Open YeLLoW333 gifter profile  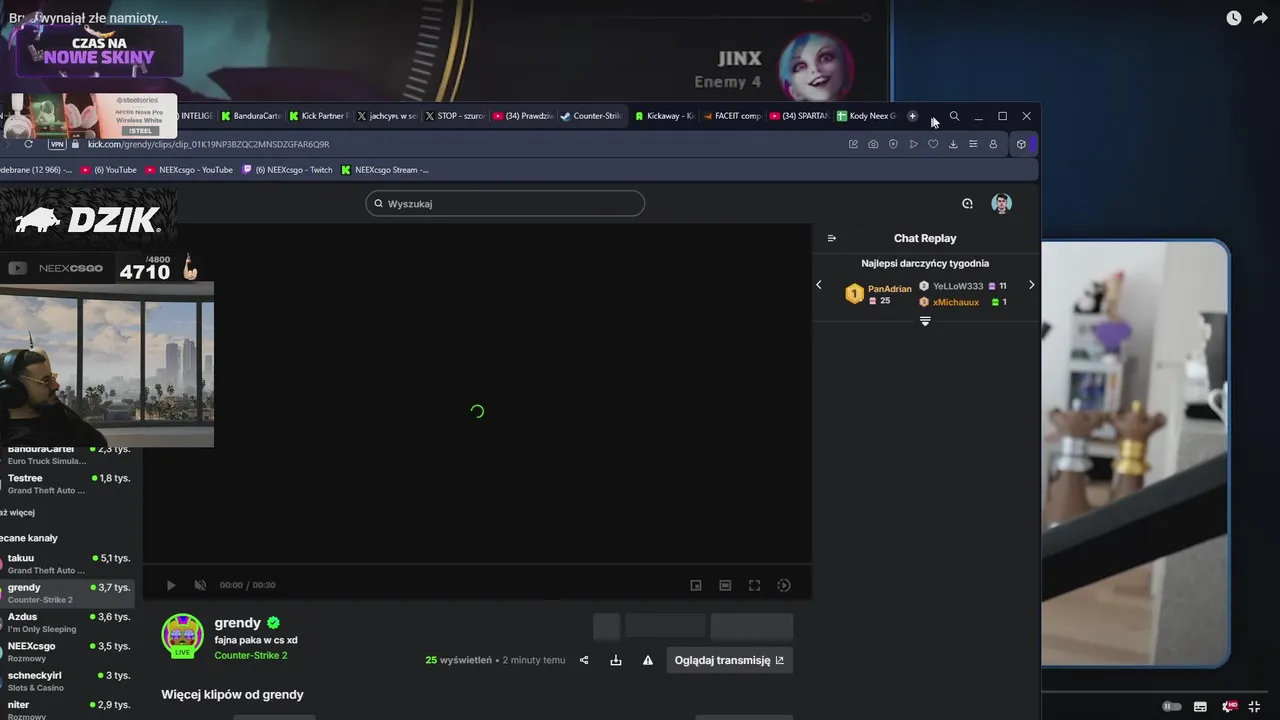[x=958, y=286]
